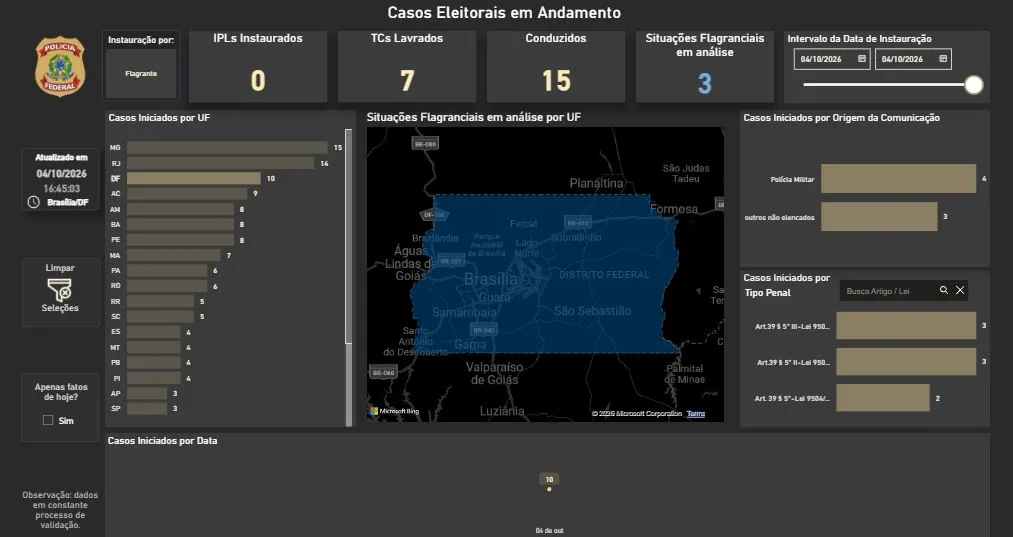The width and height of the screenshot is (1013, 537).
Task: Select the AP bar in UF chart
Action: pyautogui.click(x=147, y=393)
